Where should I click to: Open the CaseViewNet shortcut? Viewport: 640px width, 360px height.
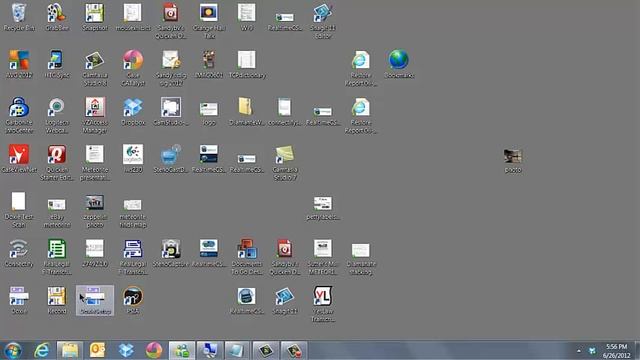pos(19,159)
